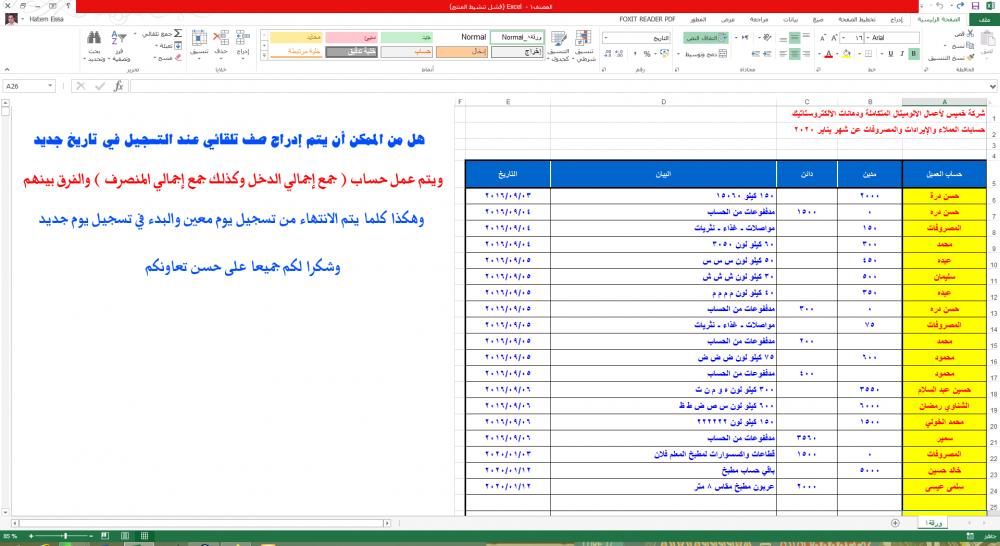
Task: Apply the pink Bad cell style
Action: click(x=351, y=37)
